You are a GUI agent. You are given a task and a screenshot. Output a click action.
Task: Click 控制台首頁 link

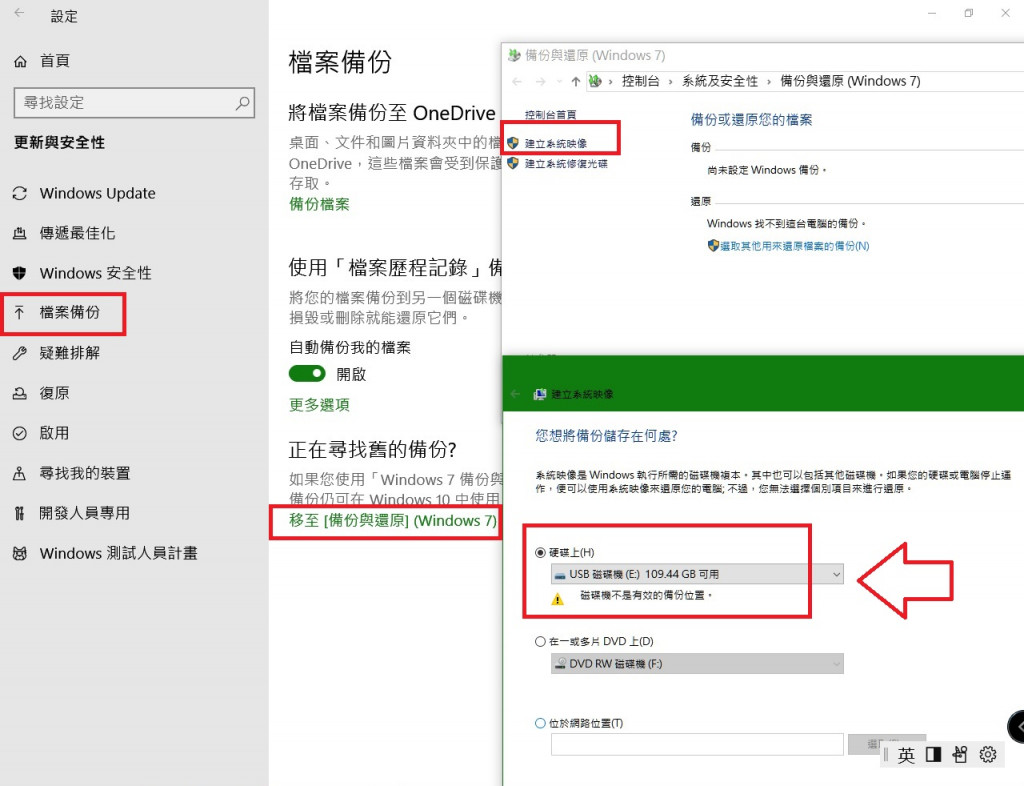pyautogui.click(x=551, y=115)
